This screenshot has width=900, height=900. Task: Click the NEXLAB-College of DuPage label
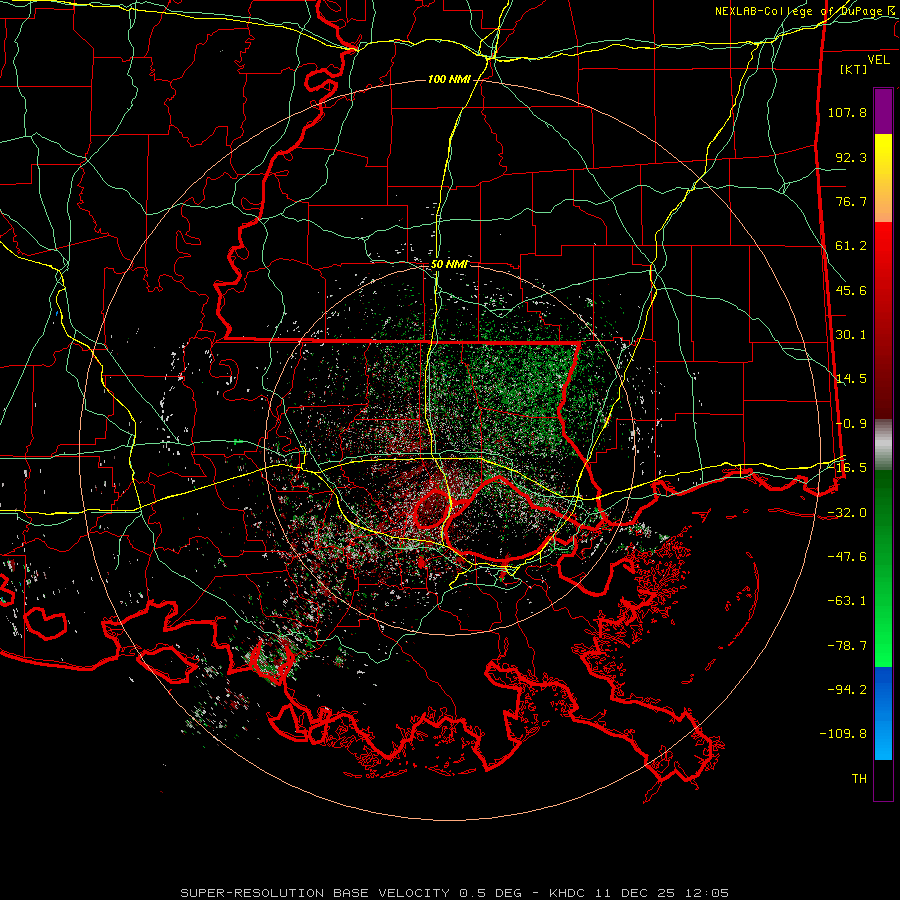pyautogui.click(x=805, y=11)
